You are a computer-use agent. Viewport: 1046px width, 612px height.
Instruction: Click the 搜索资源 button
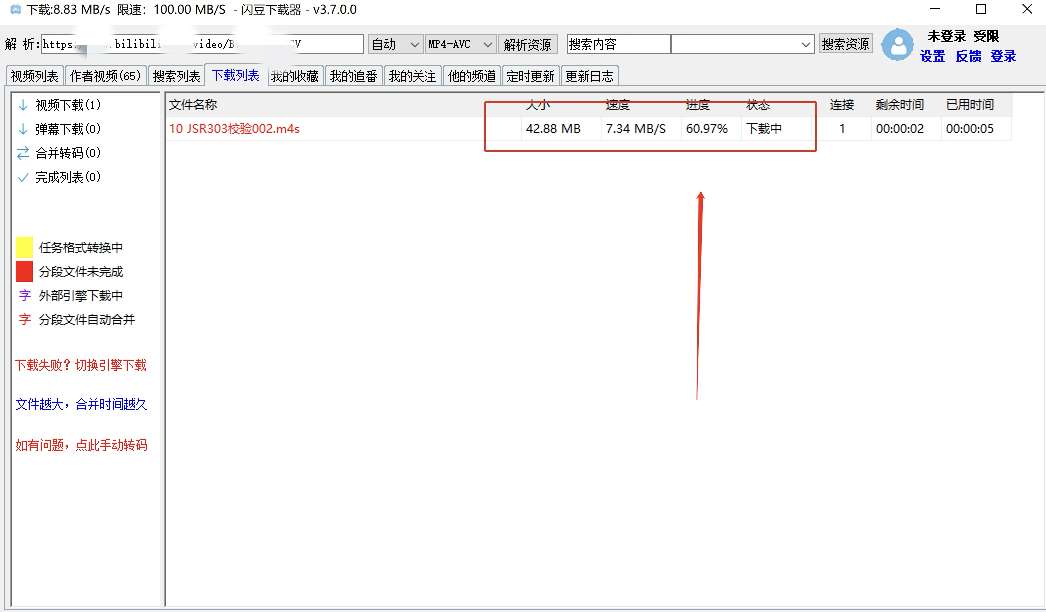845,44
